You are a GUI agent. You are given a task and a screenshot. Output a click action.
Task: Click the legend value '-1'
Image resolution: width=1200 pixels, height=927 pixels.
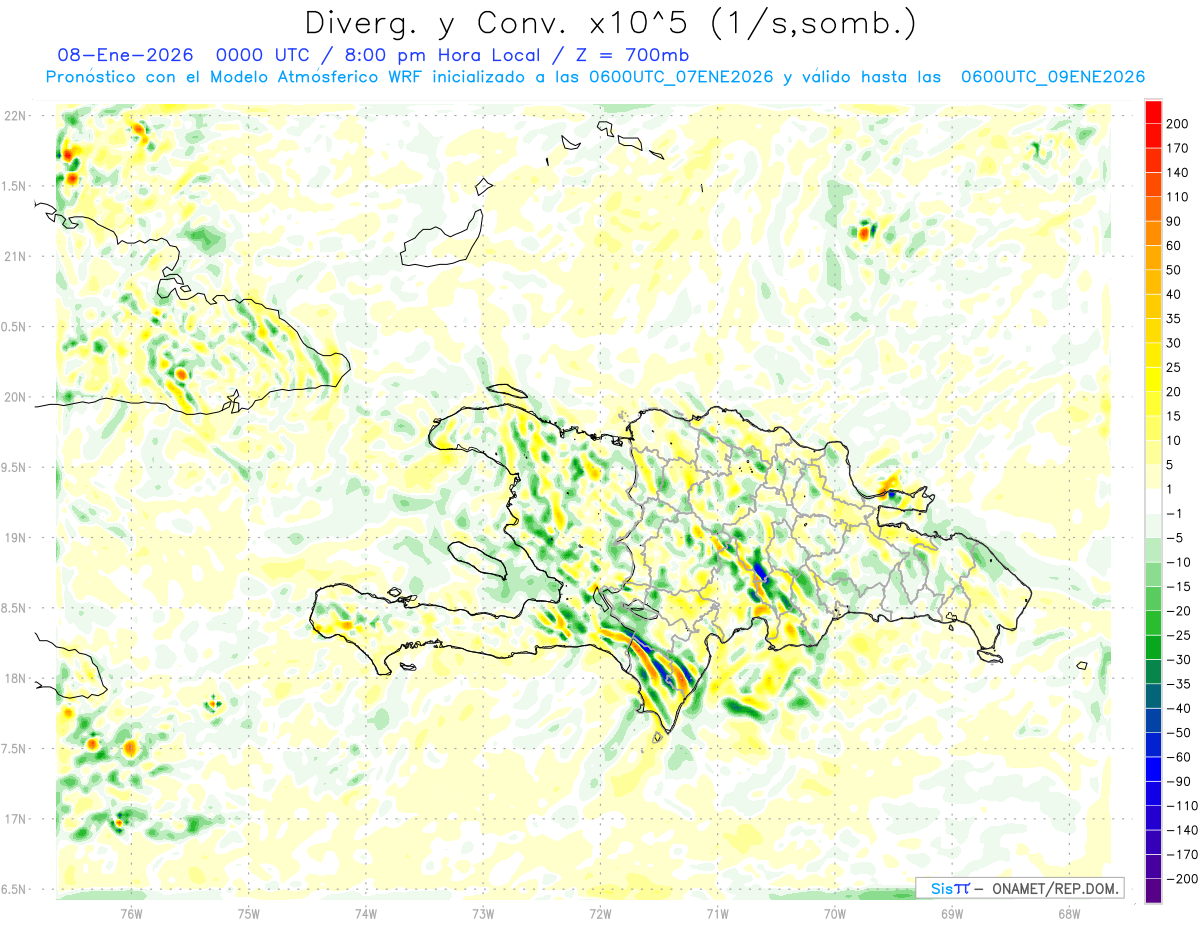click(1176, 514)
